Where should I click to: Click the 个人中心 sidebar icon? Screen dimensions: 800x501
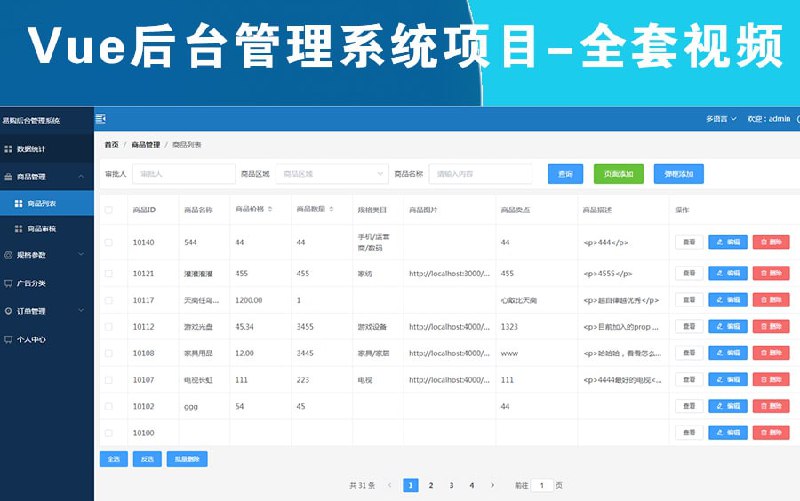coord(8,339)
